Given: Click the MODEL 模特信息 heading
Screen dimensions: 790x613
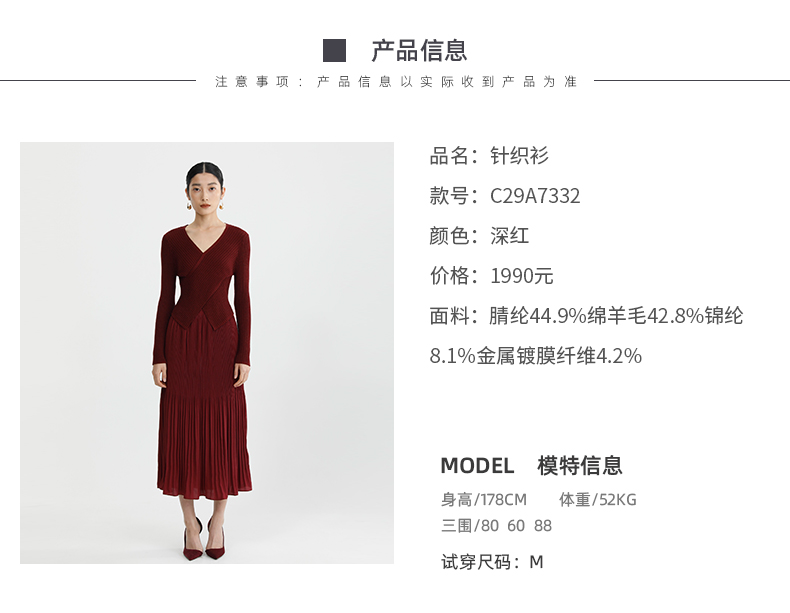Looking at the screenshot, I should click(532, 465).
